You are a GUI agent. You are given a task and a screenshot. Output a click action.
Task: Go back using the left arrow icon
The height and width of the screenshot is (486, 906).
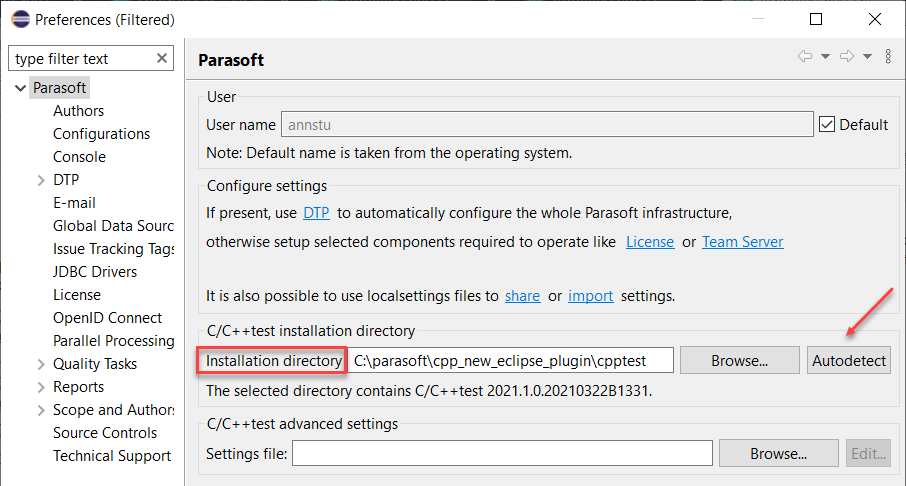(804, 56)
